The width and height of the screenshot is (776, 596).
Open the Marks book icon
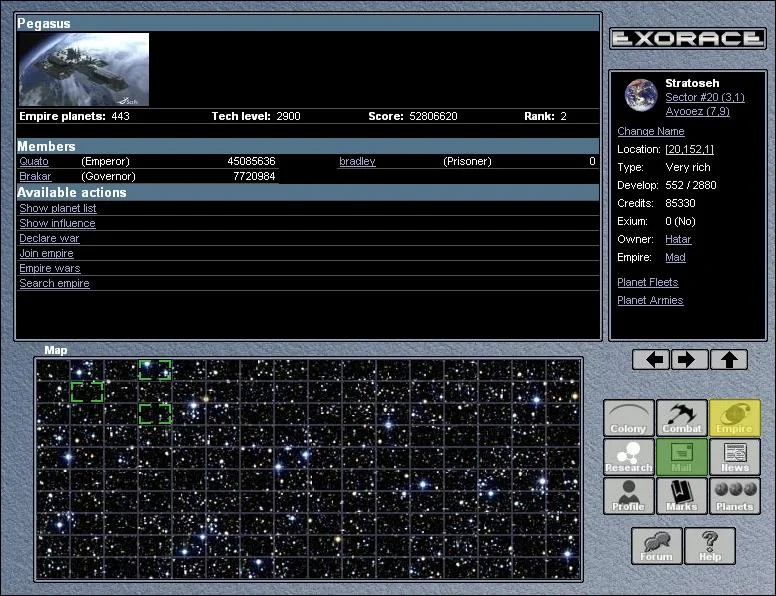click(682, 496)
